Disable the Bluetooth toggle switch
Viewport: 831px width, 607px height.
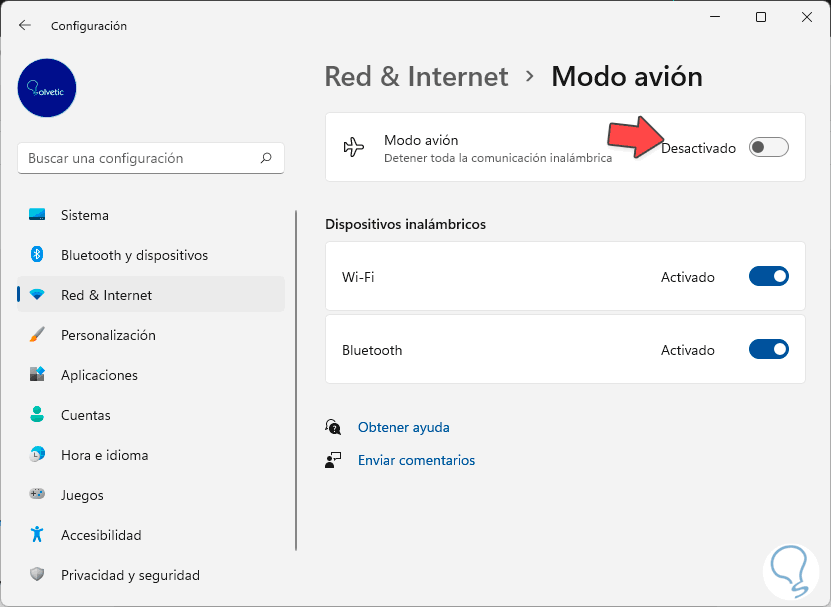[x=768, y=350]
